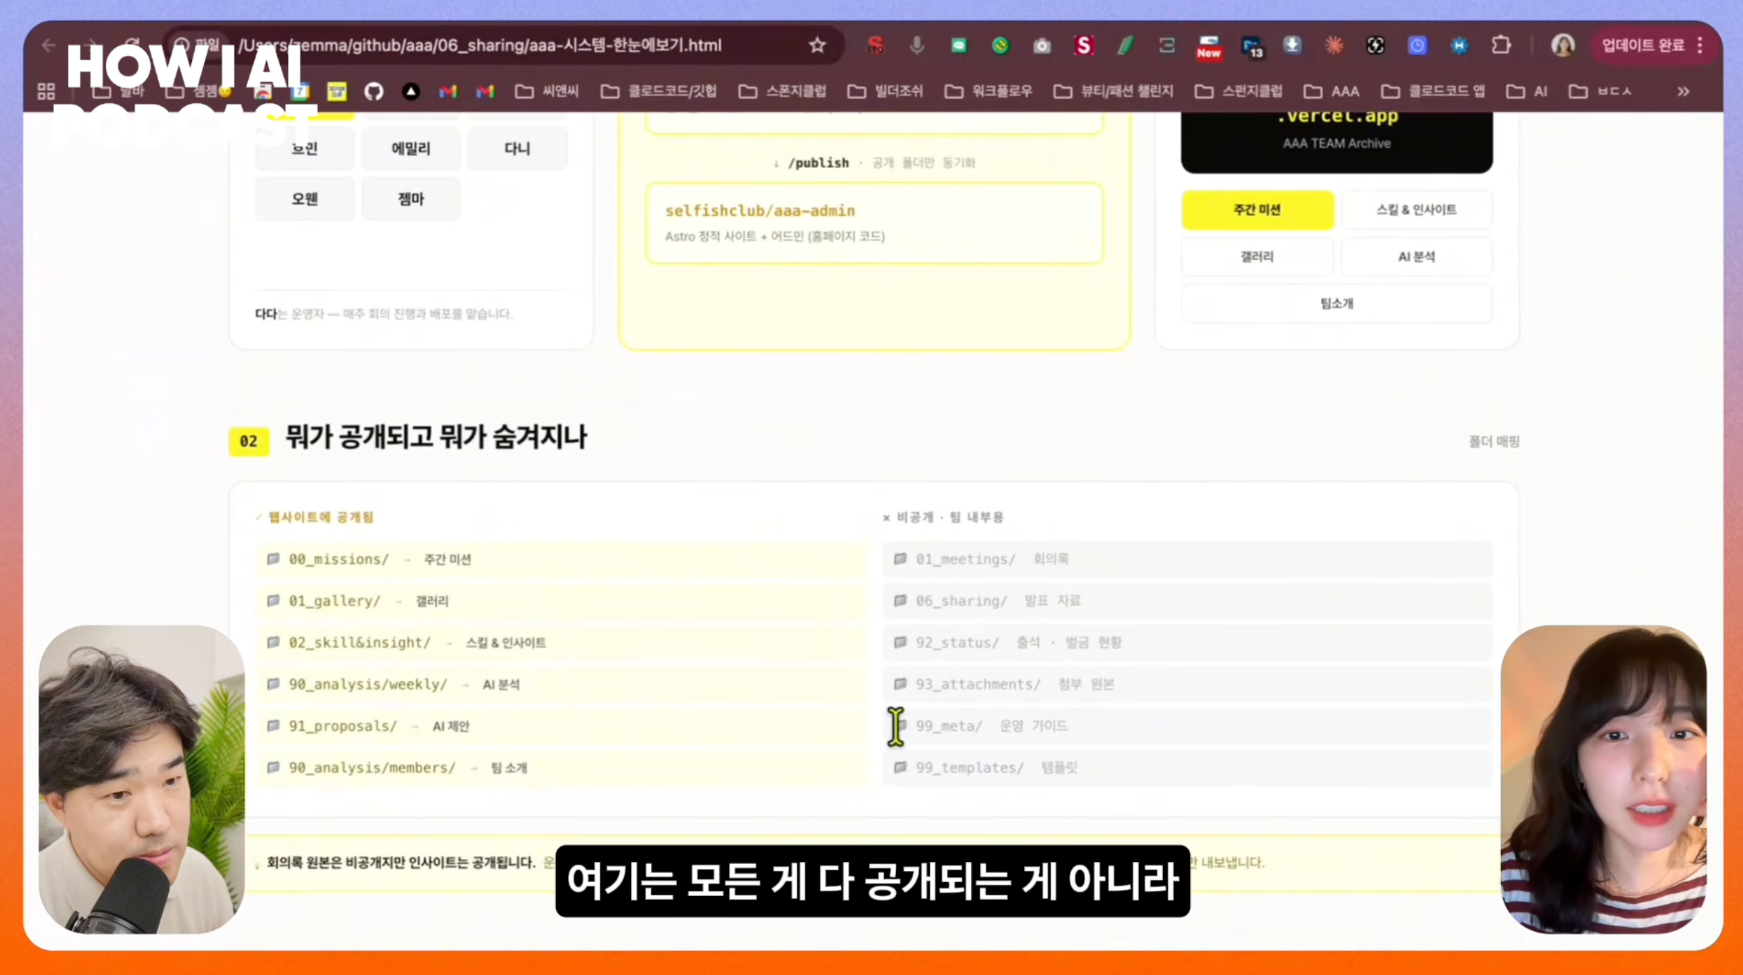Image resolution: width=1743 pixels, height=975 pixels.
Task: Select the 오웬 member chip
Action: 305,199
